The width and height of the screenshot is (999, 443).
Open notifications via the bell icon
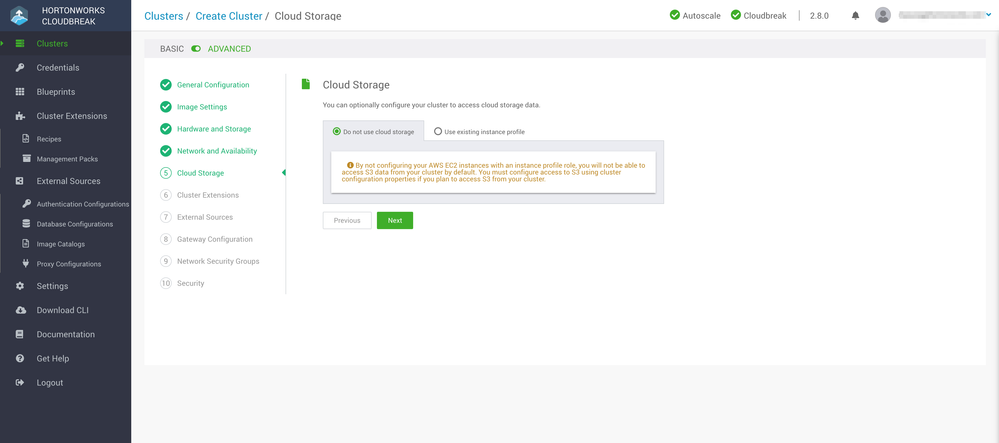point(856,16)
